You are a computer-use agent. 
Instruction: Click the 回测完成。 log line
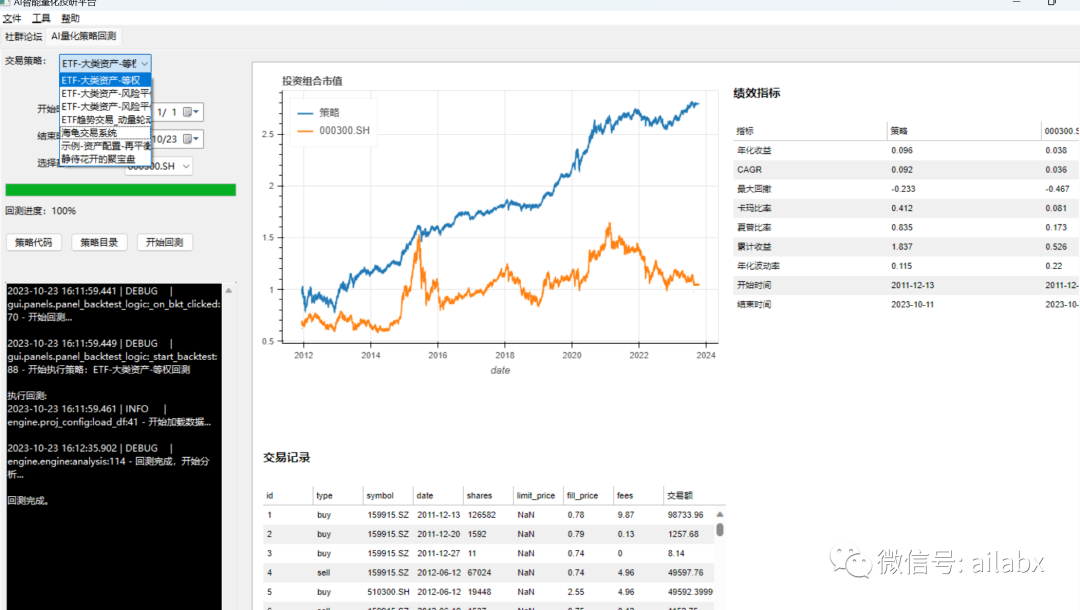click(29, 501)
